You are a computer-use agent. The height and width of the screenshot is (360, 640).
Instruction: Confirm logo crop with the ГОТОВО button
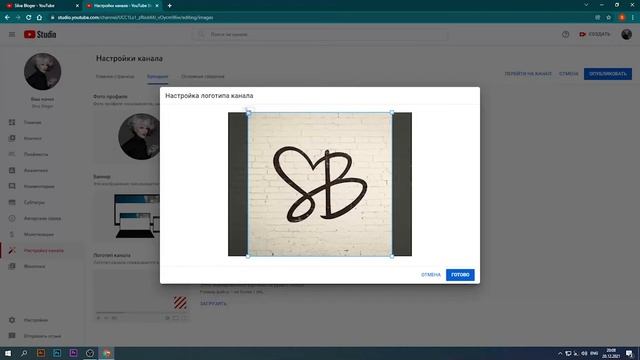click(x=460, y=275)
